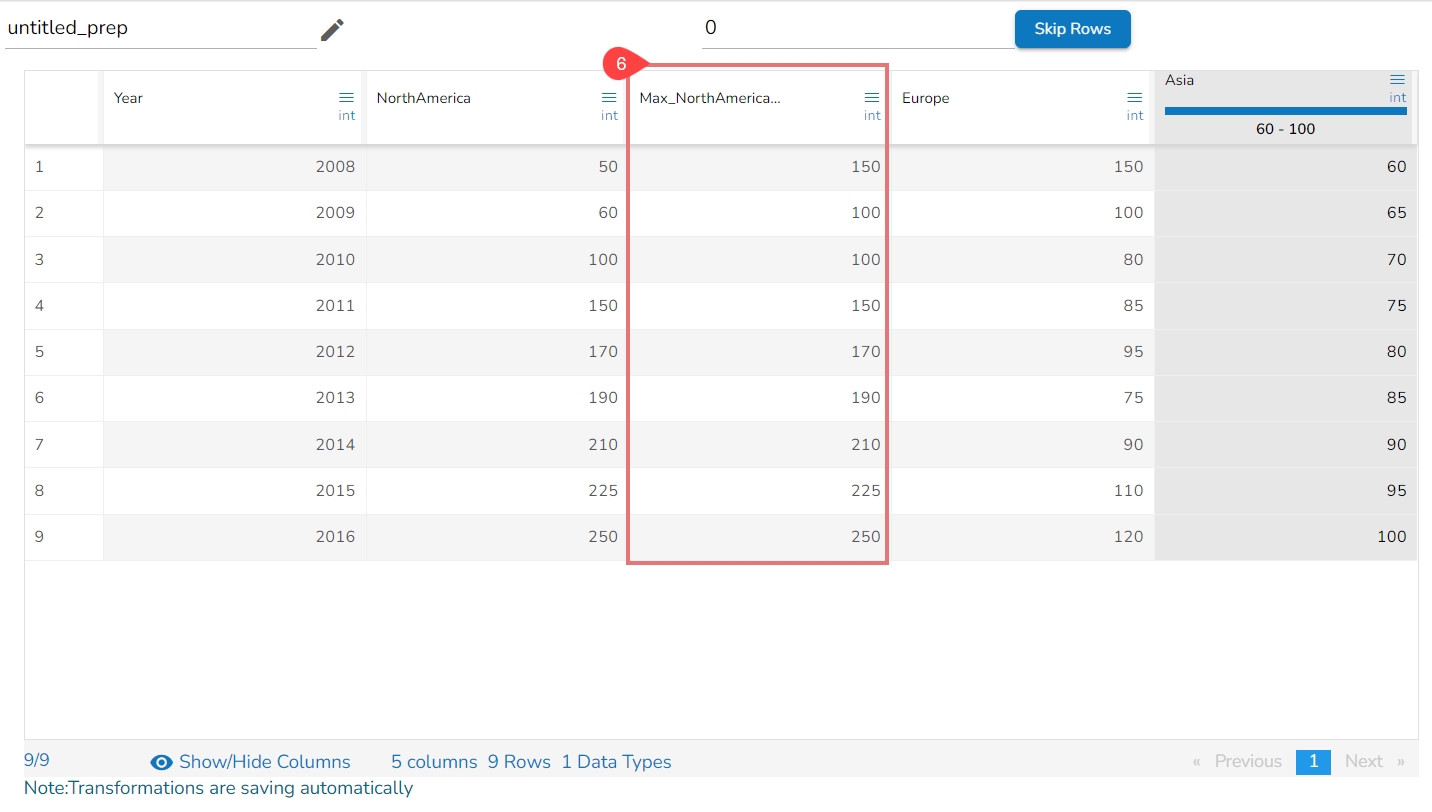Viewport: 1432px width, 812px height.
Task: Open the NorthAmerica column menu icon
Action: (x=609, y=98)
